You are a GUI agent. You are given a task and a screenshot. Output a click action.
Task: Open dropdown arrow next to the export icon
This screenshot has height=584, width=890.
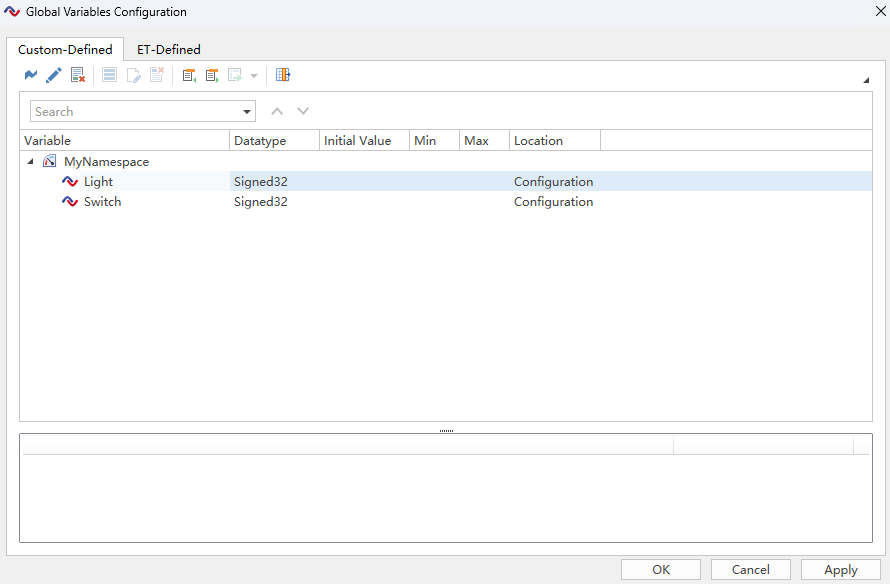click(254, 76)
